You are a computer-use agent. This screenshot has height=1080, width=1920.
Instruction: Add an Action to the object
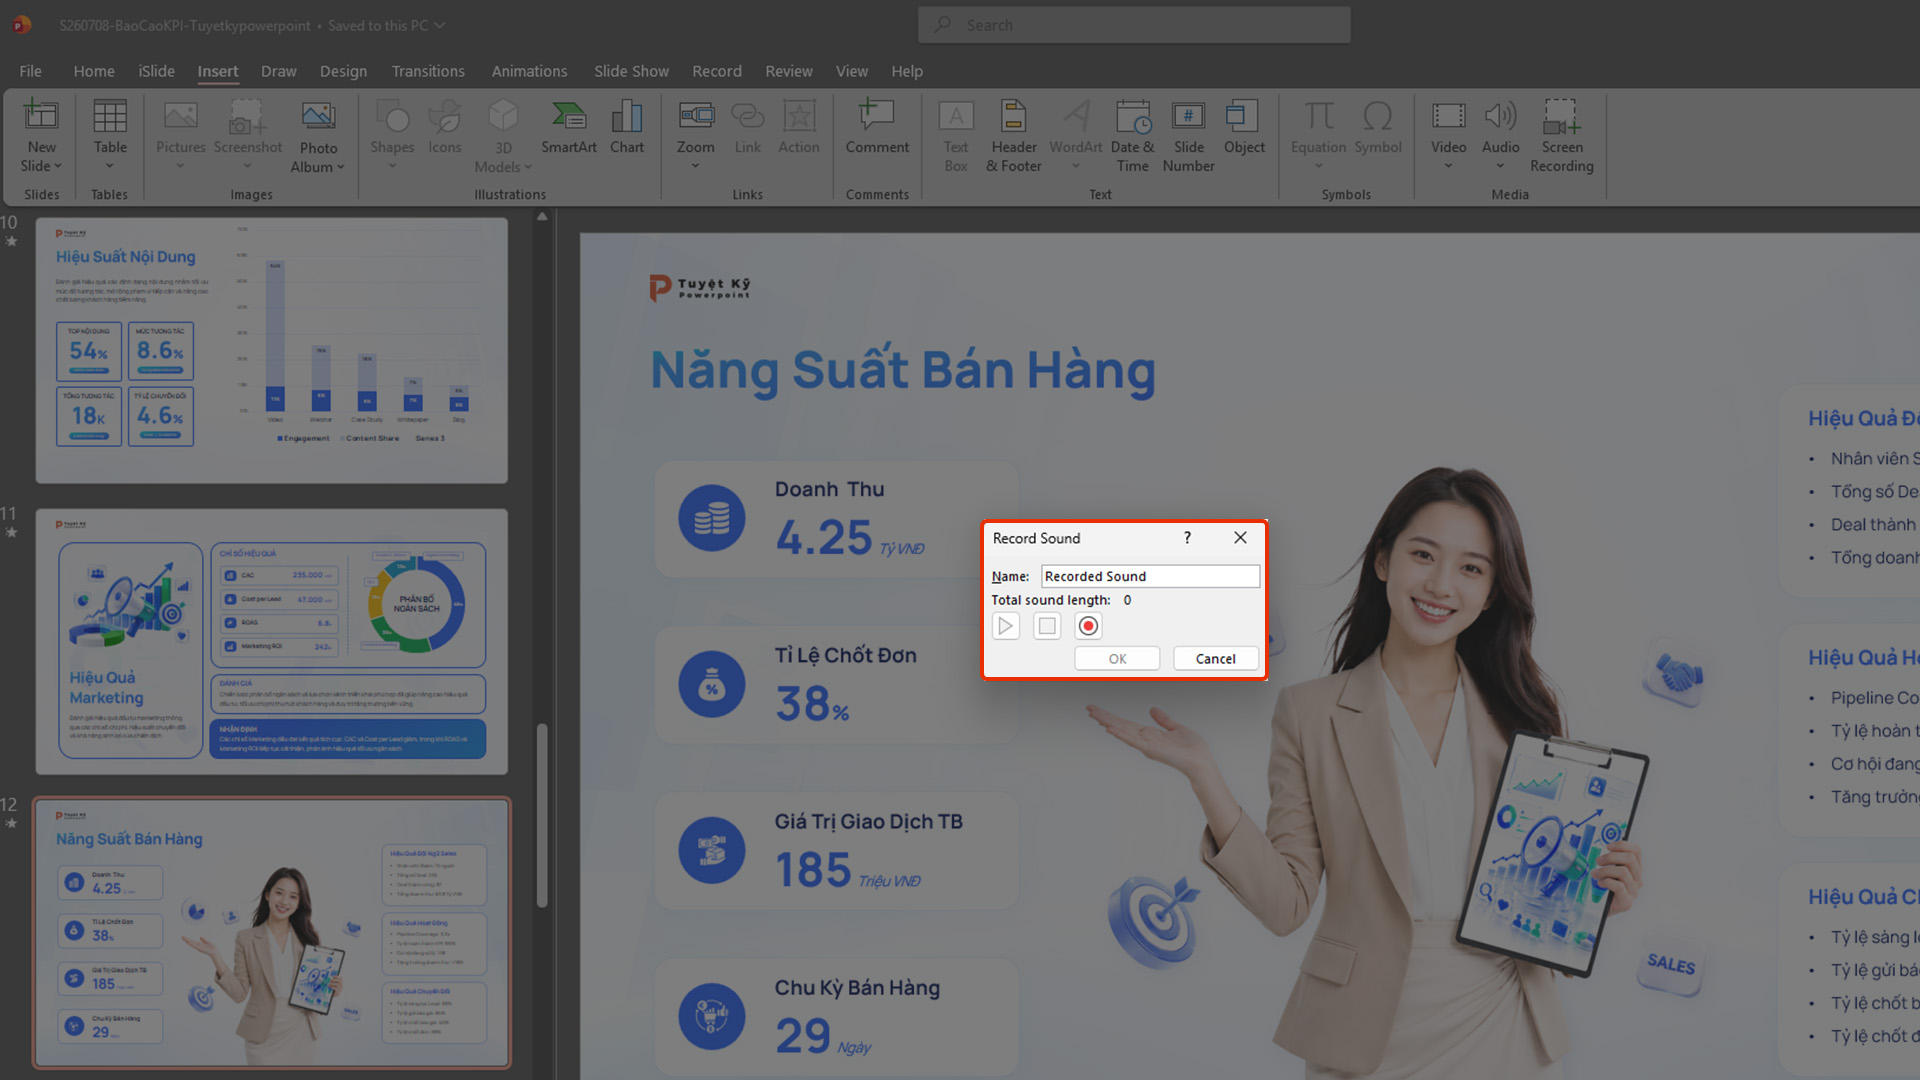coord(799,127)
